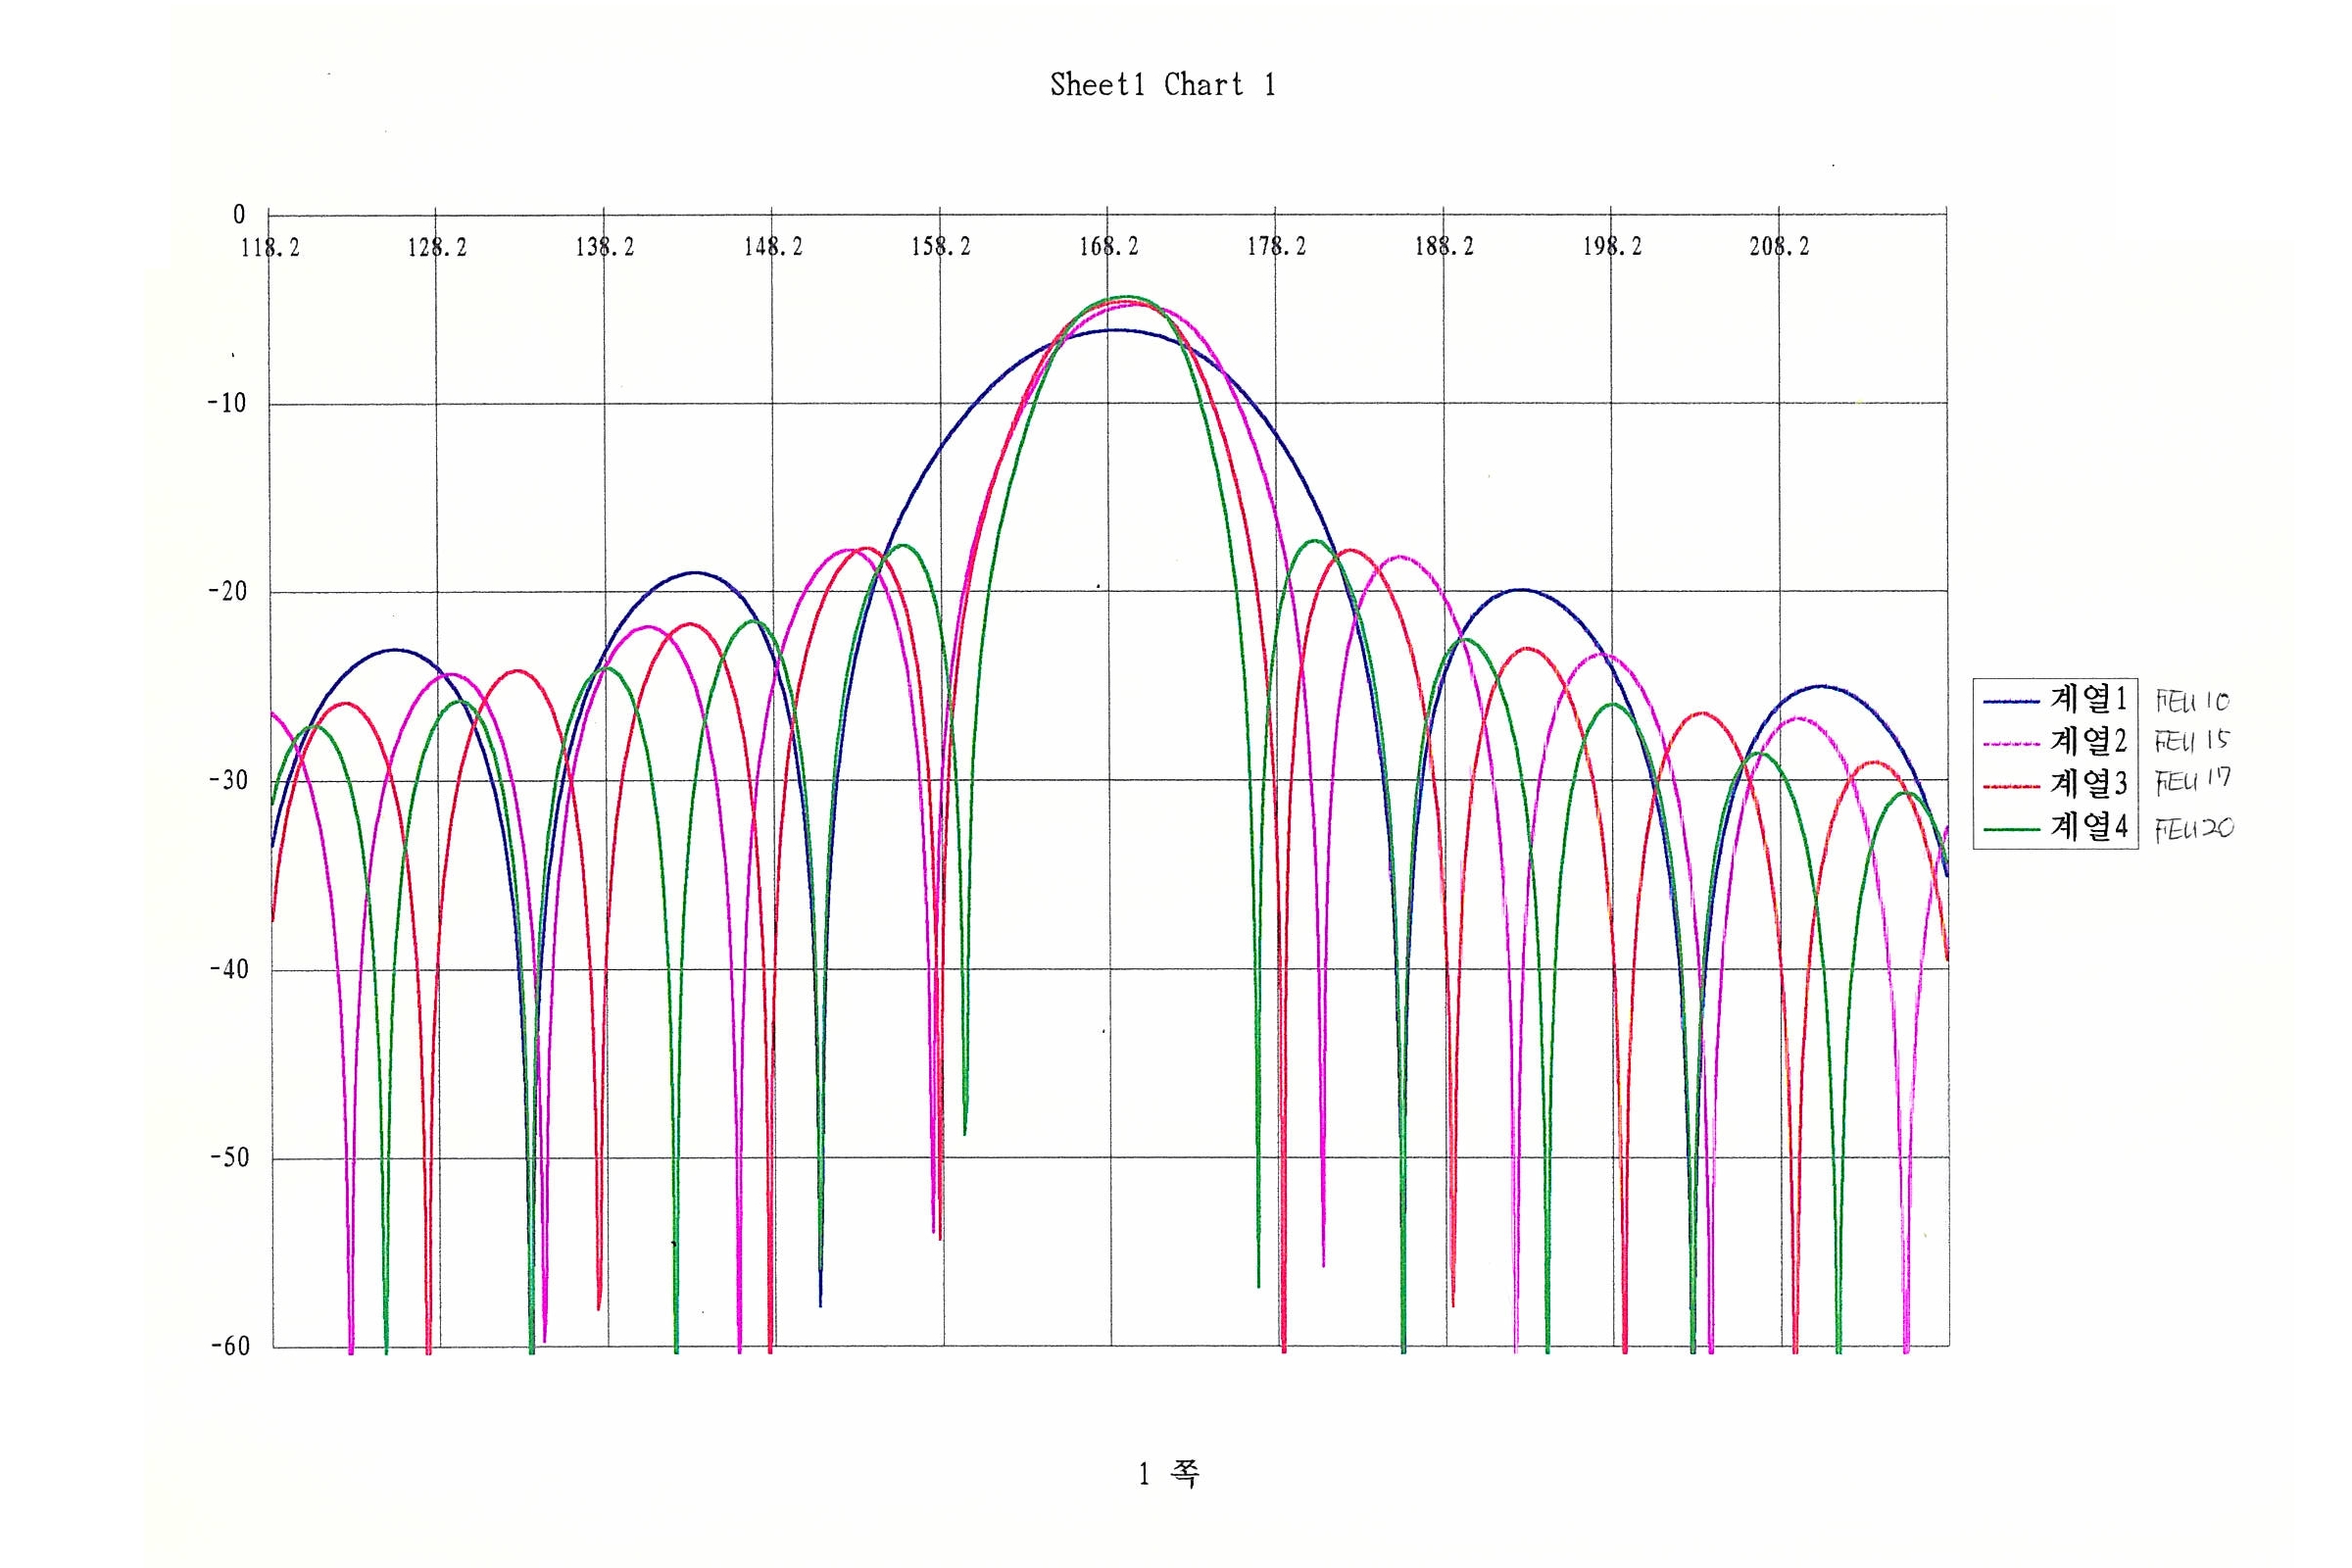
Task: Click the green line sample in legend
Action: 2011,829
